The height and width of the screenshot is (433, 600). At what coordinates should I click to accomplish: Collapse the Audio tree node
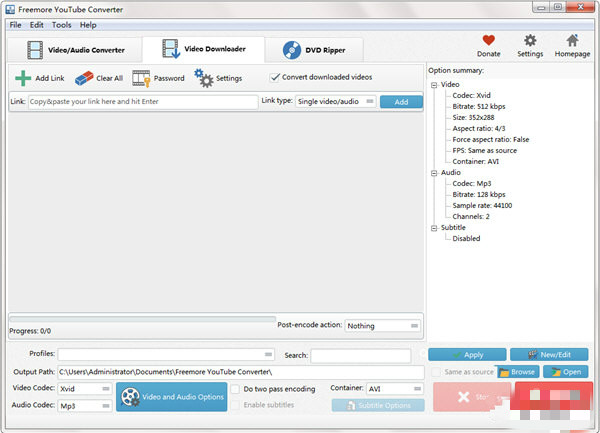pyautogui.click(x=434, y=173)
